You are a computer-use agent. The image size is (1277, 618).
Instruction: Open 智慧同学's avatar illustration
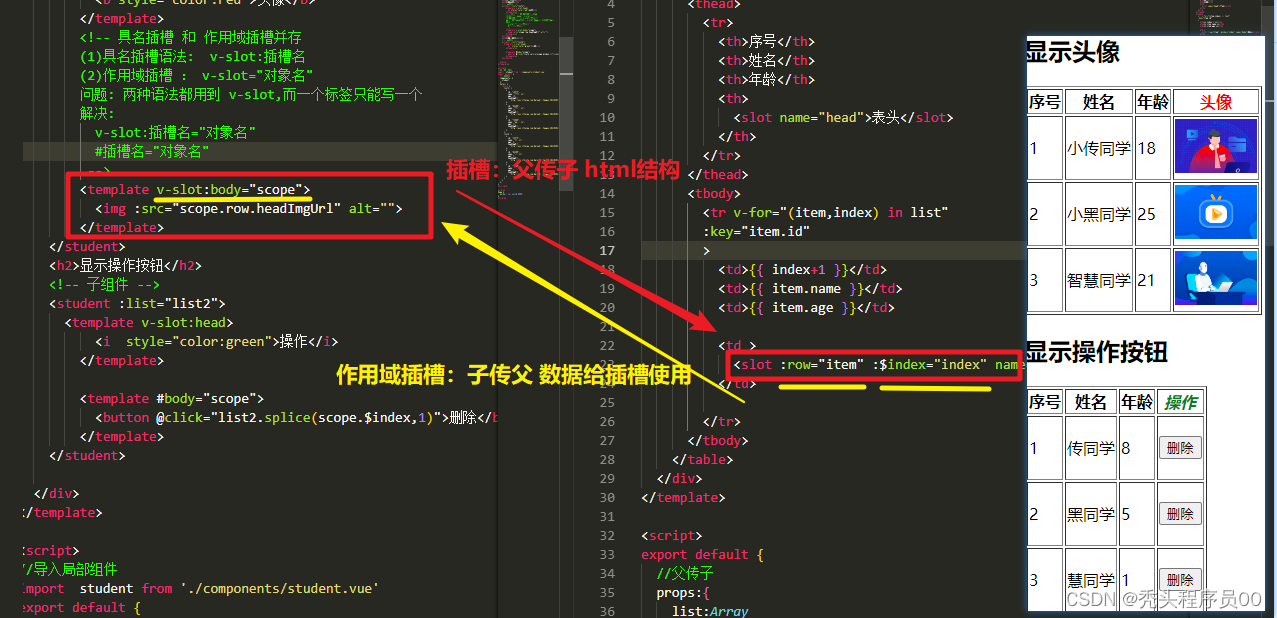tap(1215, 280)
